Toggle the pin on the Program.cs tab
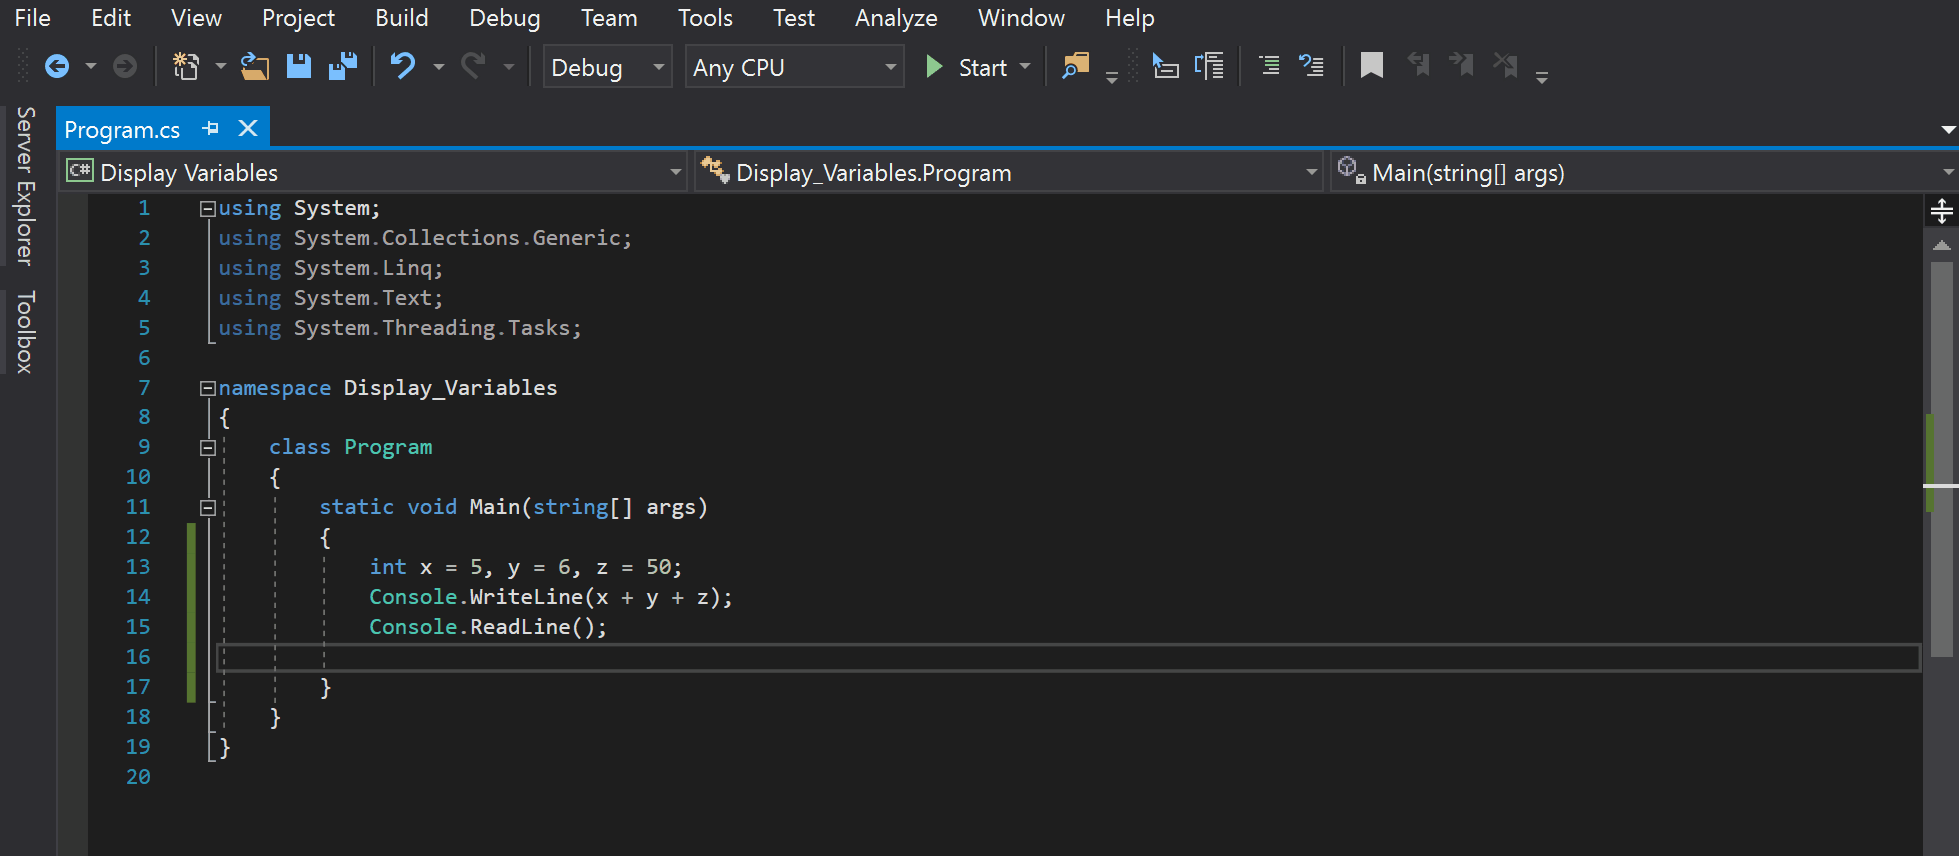This screenshot has height=856, width=1959. pos(211,129)
